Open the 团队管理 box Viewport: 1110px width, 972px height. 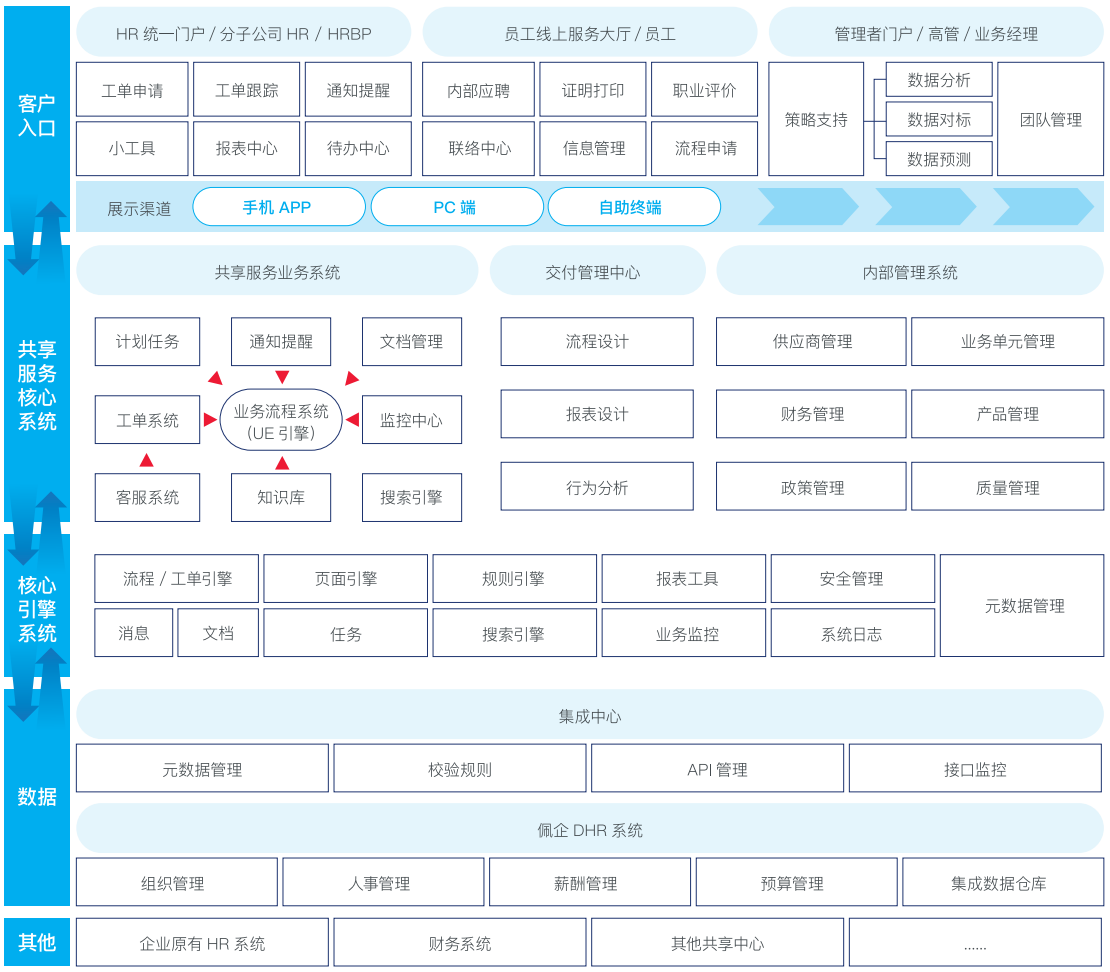coord(1050,119)
